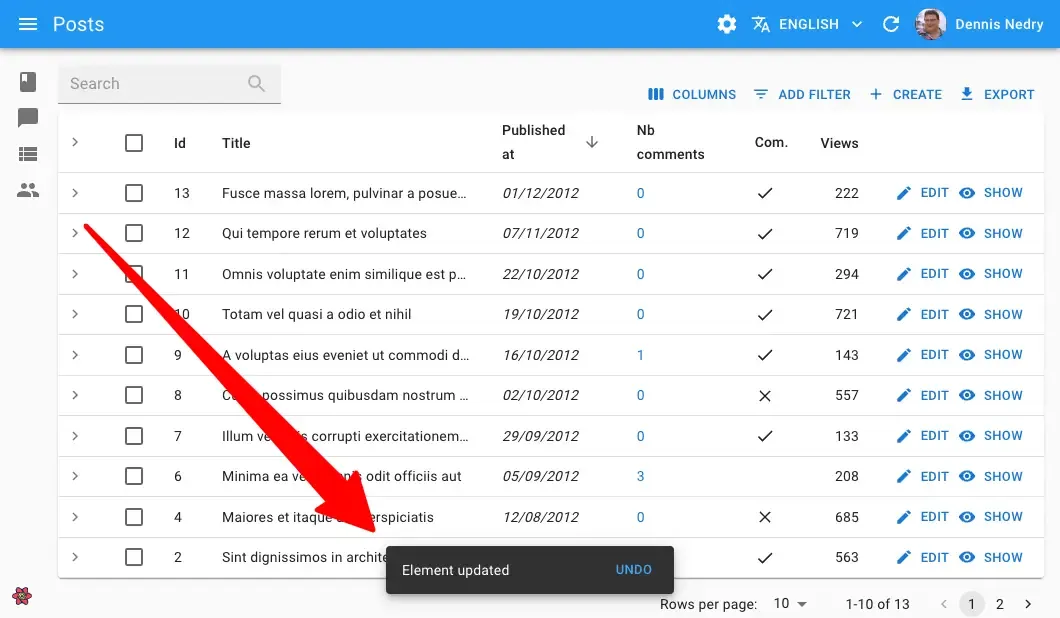Viewport: 1060px width, 618px height.
Task: Open the Add Filter menu
Action: click(802, 94)
